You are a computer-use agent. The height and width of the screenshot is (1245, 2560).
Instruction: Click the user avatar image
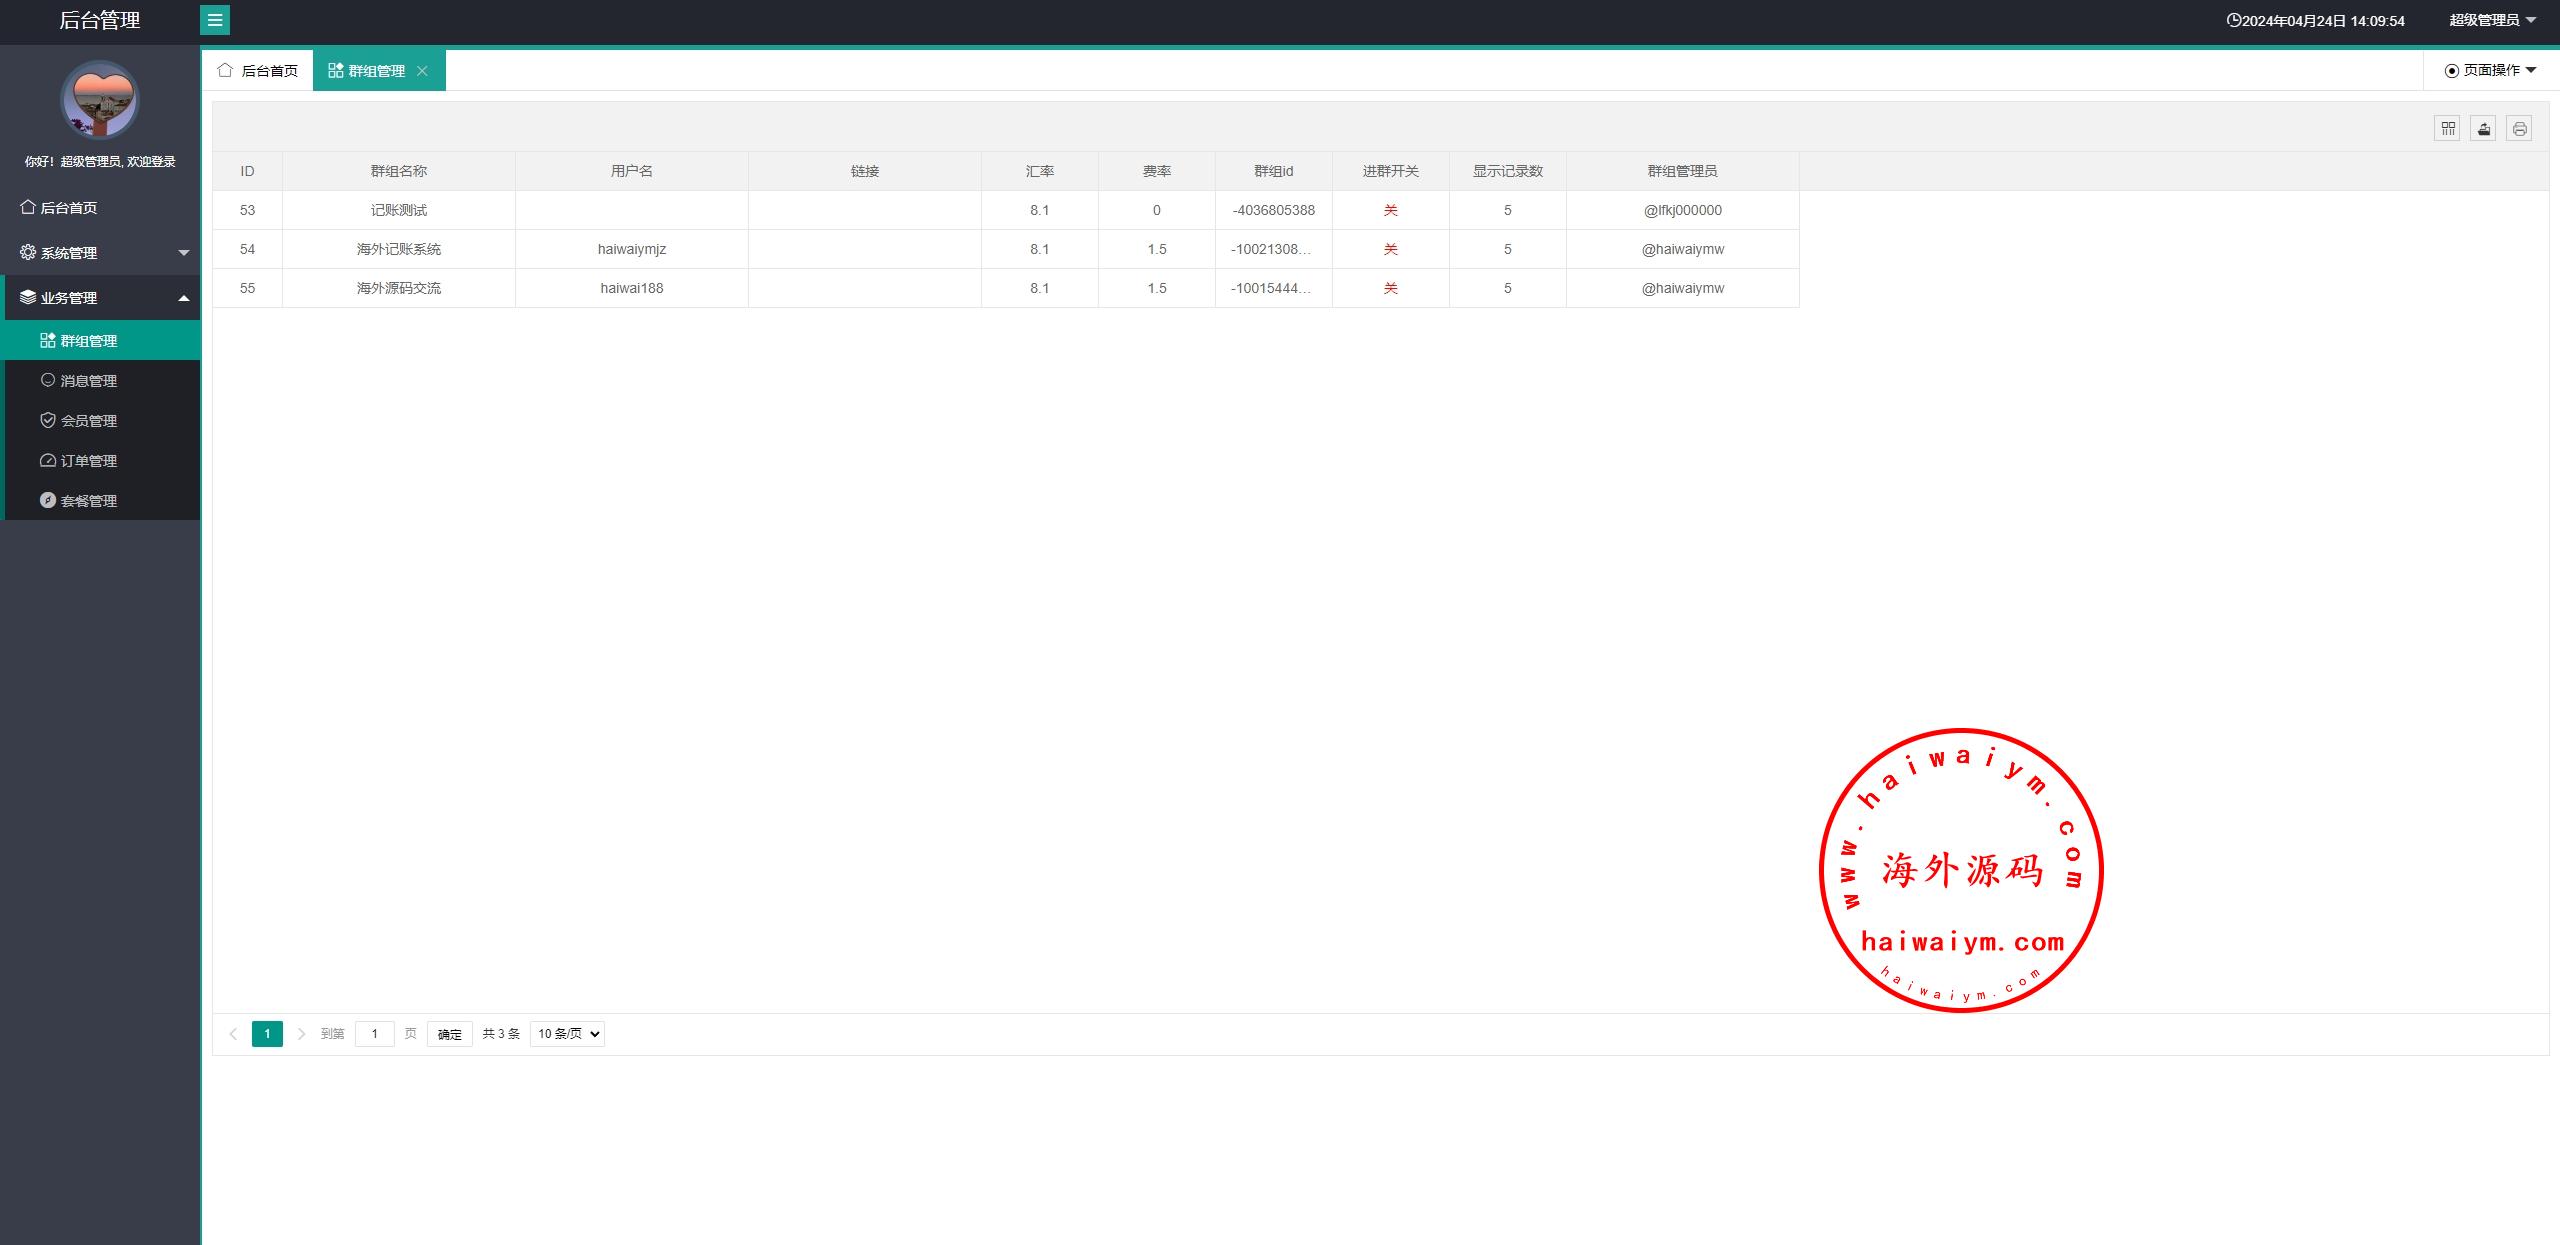coord(100,100)
